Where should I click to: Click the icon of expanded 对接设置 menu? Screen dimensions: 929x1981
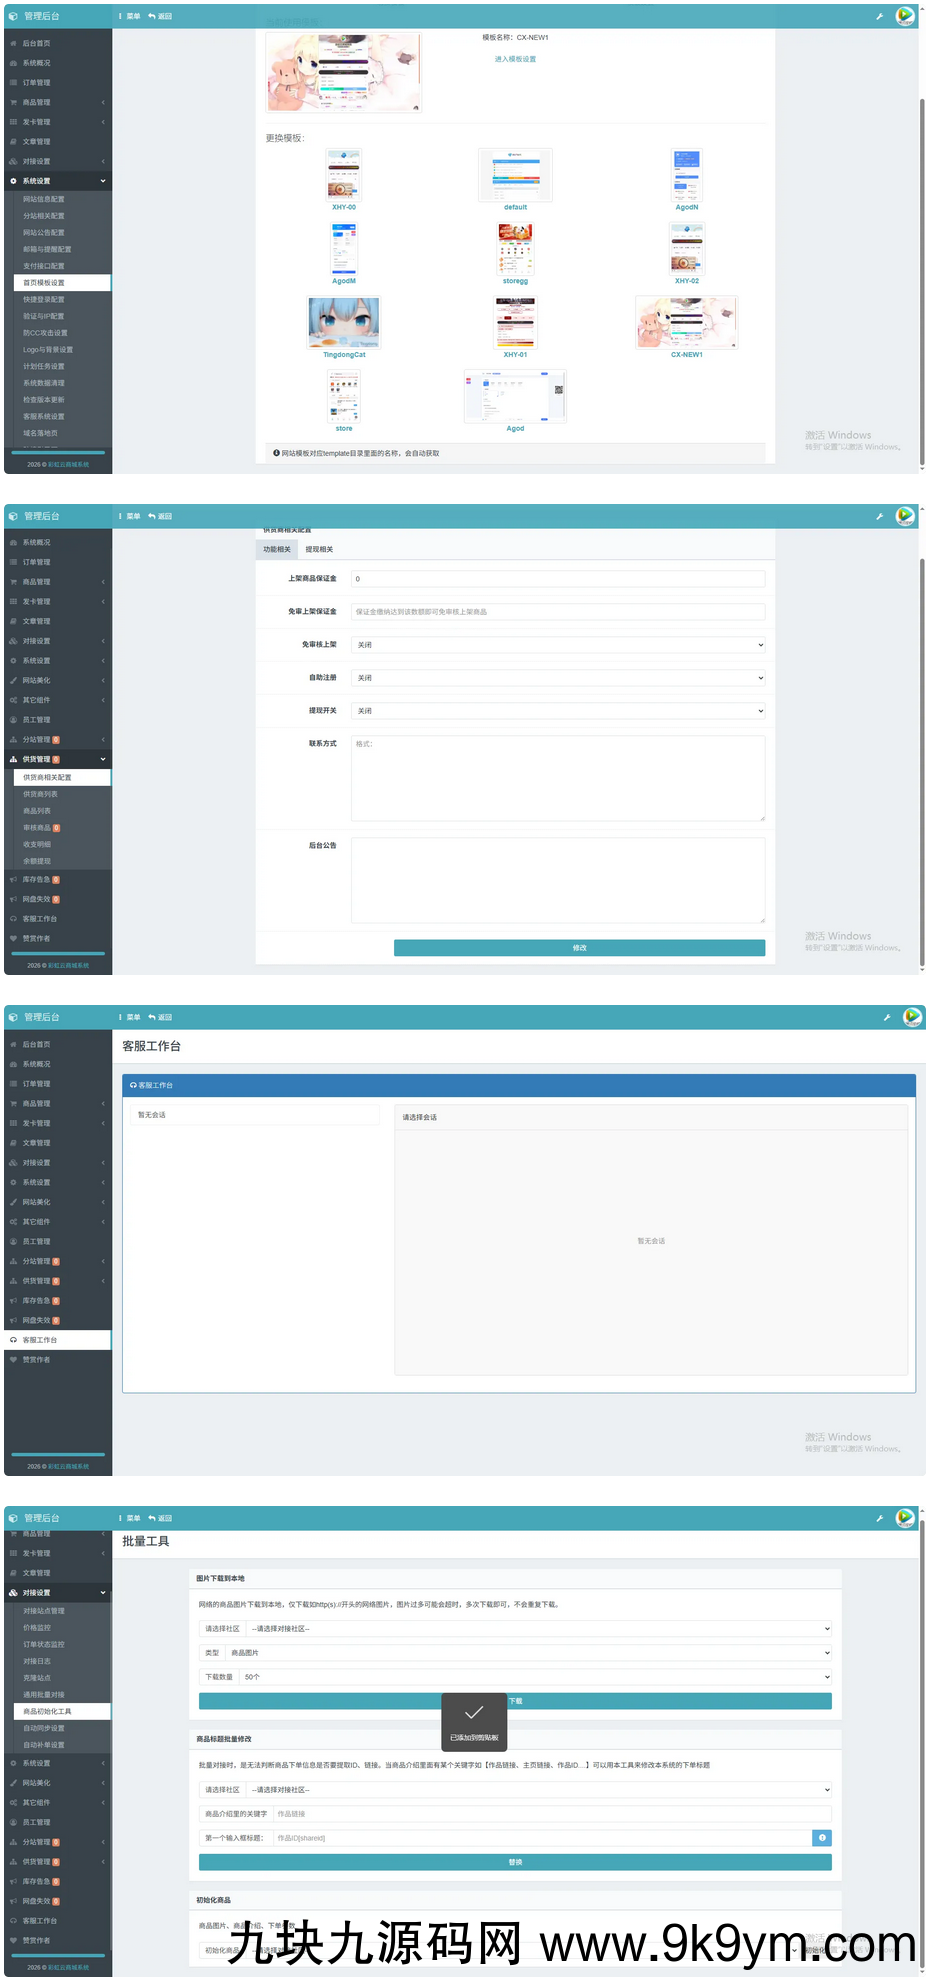pos(13,1592)
